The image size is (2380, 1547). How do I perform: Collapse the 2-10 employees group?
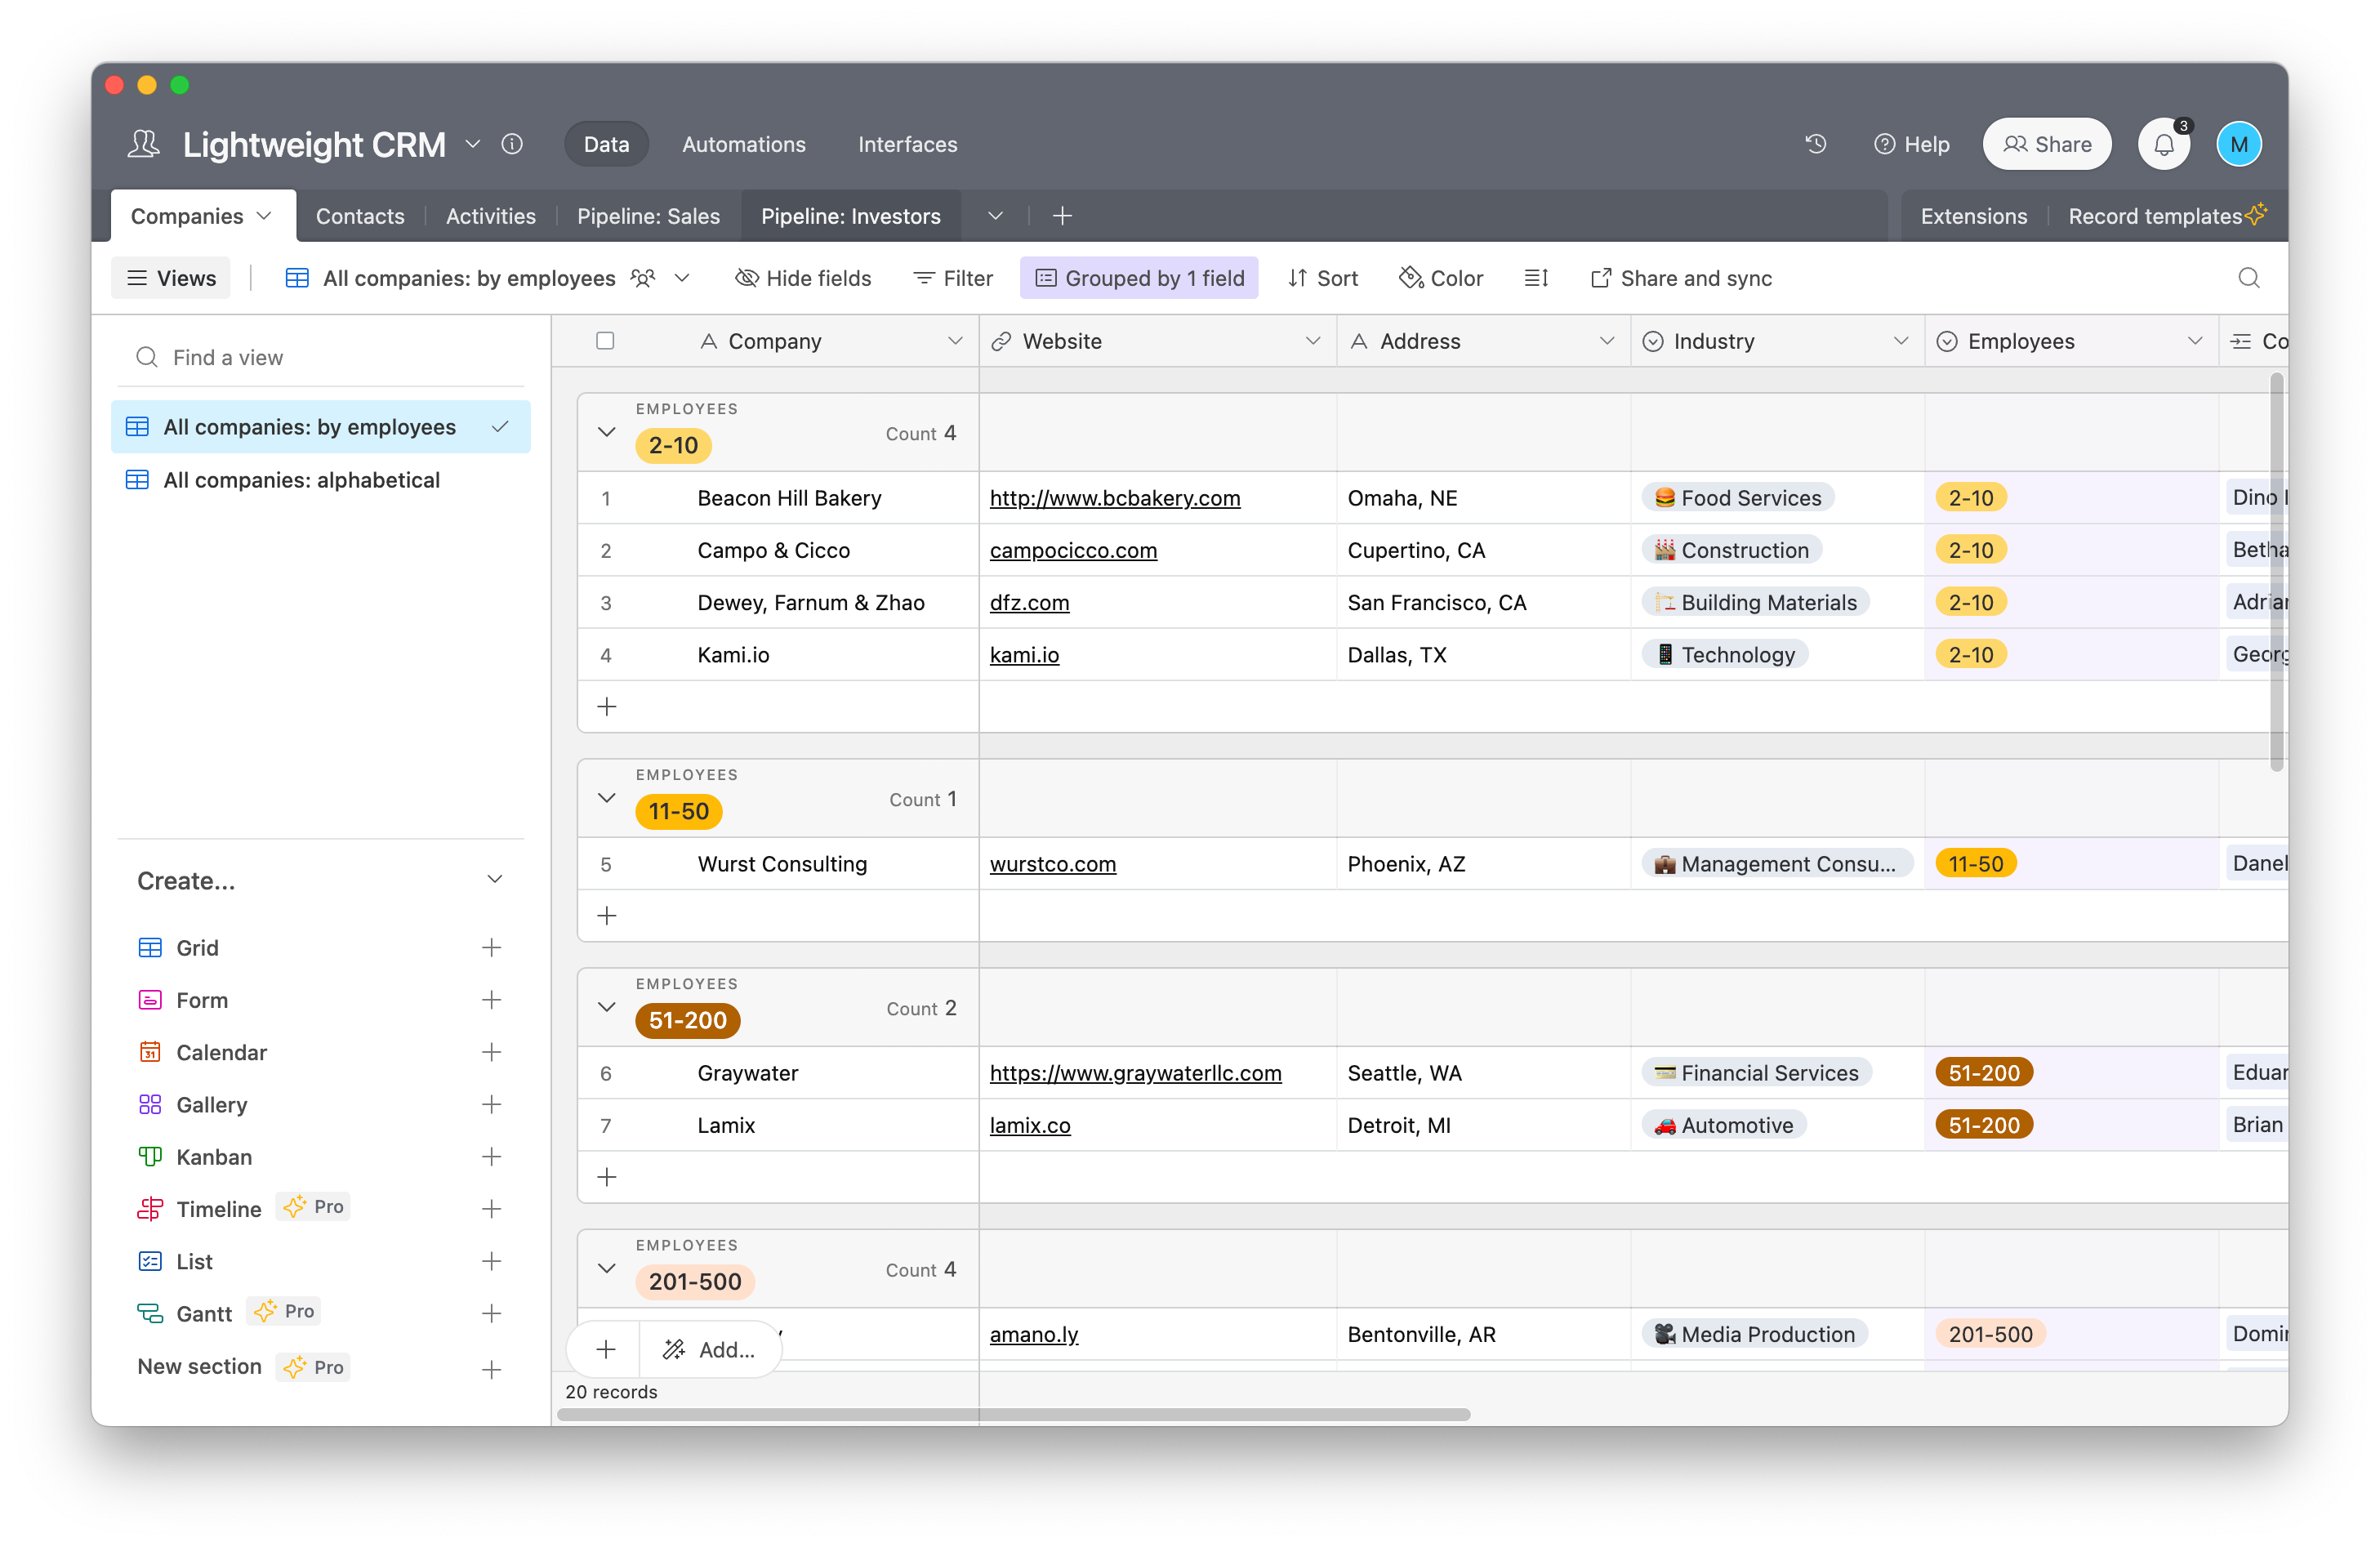606,432
